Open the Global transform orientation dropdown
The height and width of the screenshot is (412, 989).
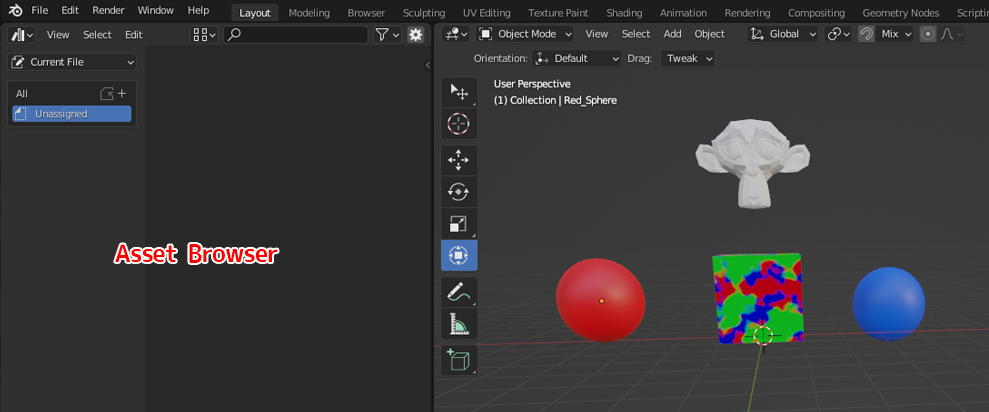coord(784,34)
